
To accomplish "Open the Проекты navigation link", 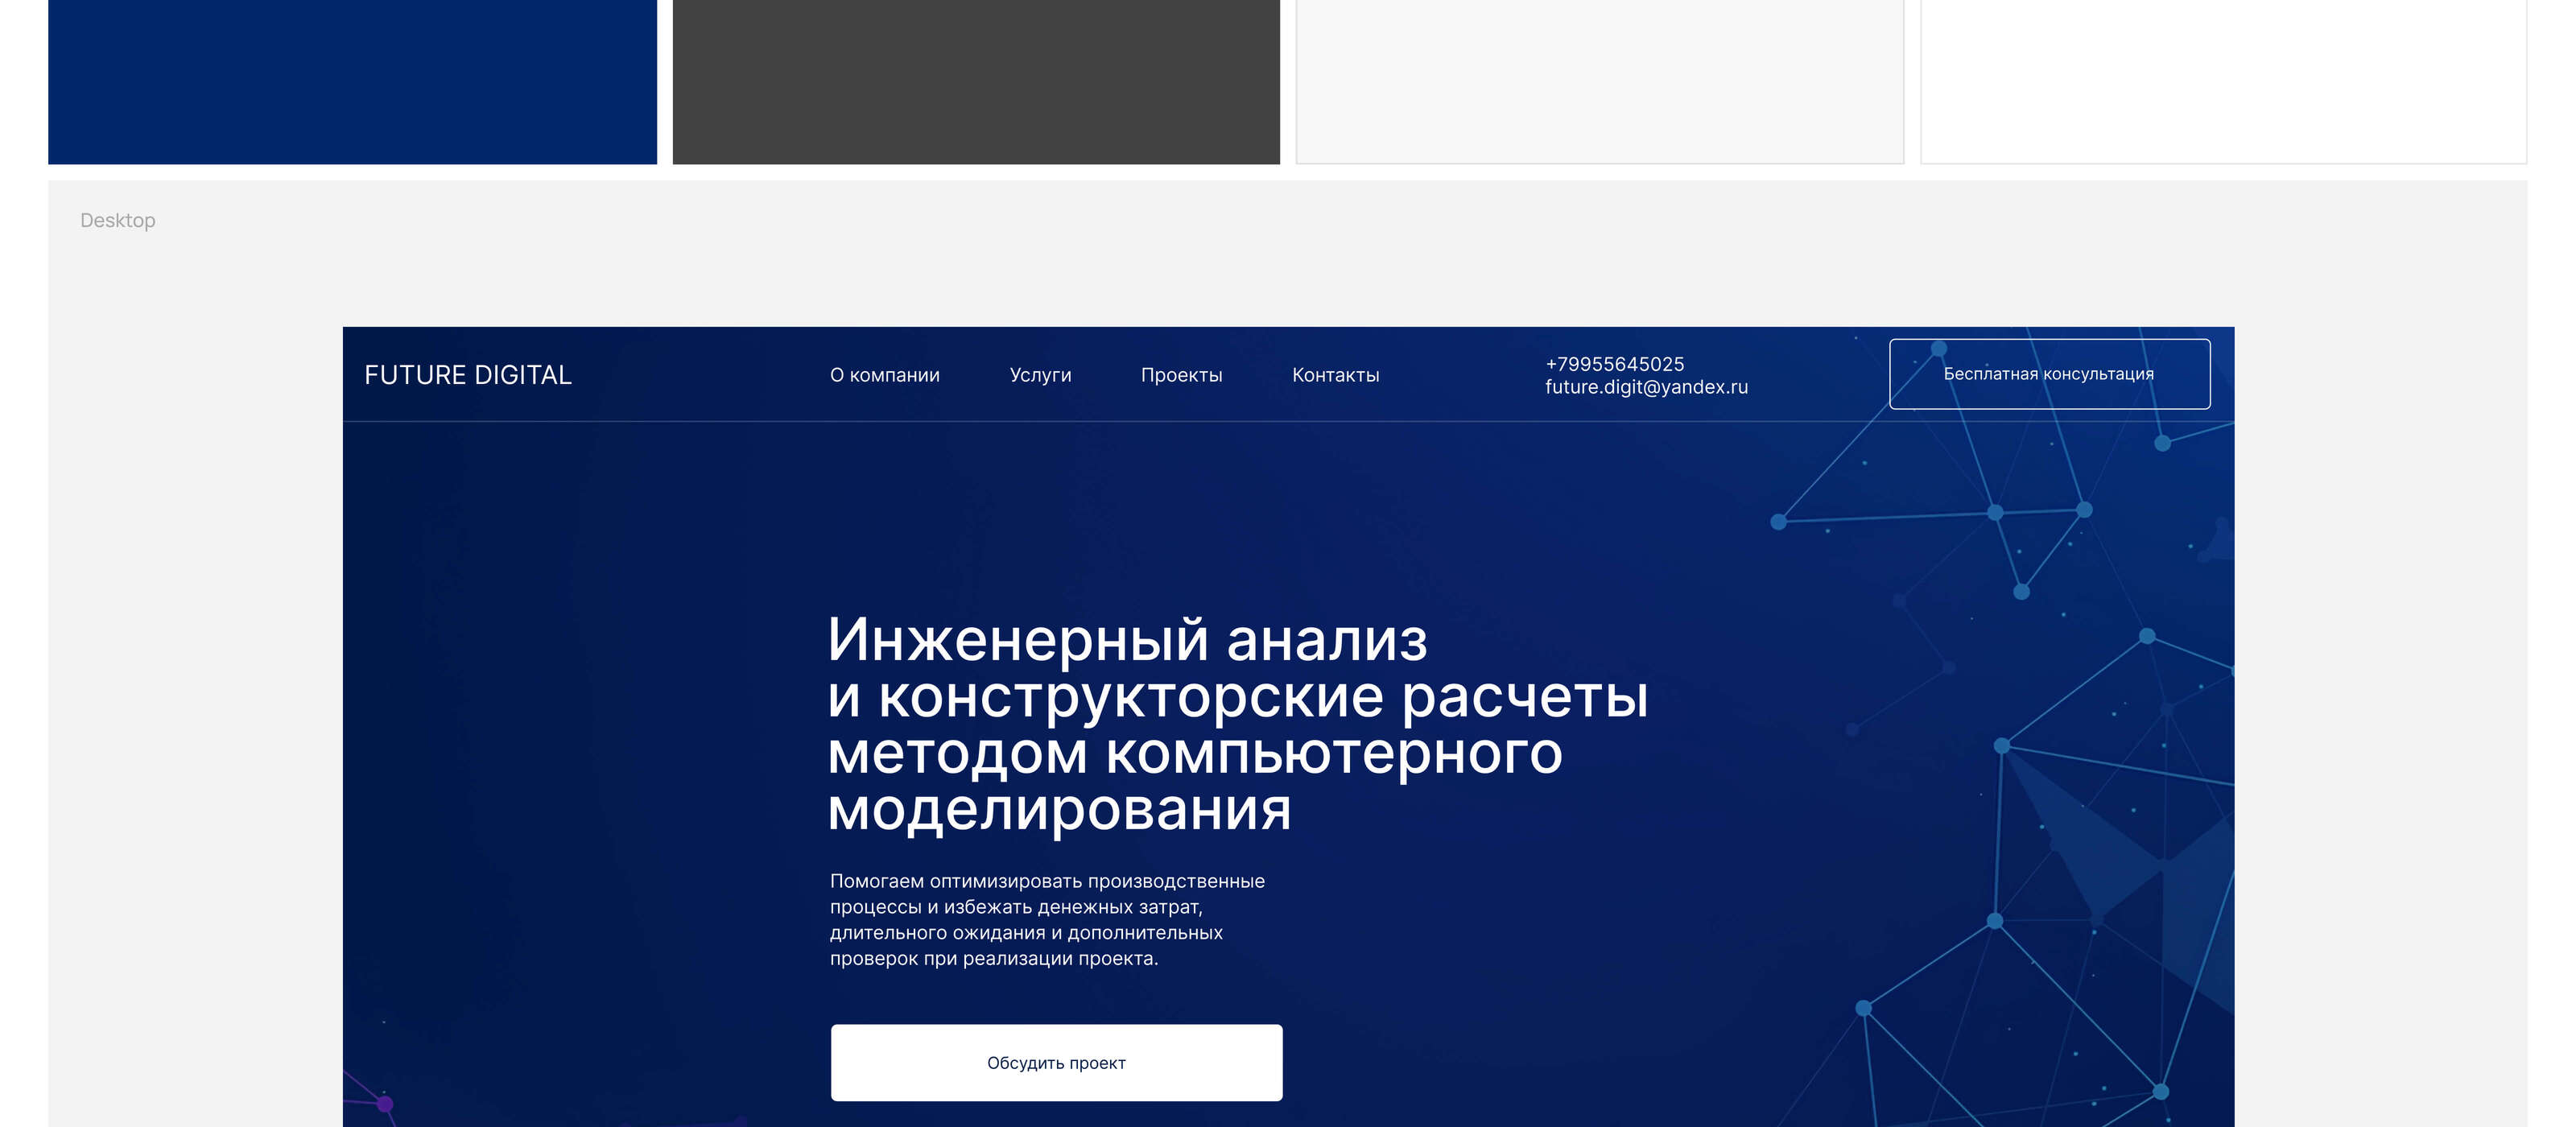I will 1181,375.
